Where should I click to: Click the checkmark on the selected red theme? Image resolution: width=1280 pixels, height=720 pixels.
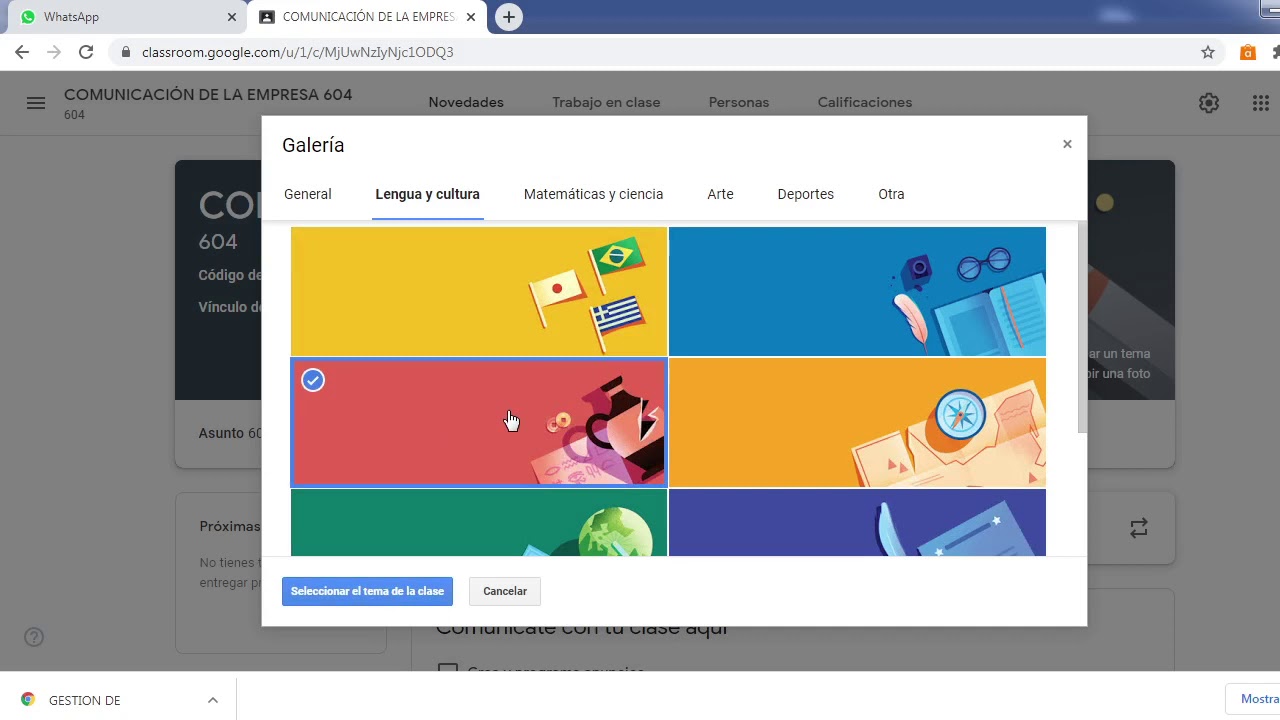coord(313,380)
